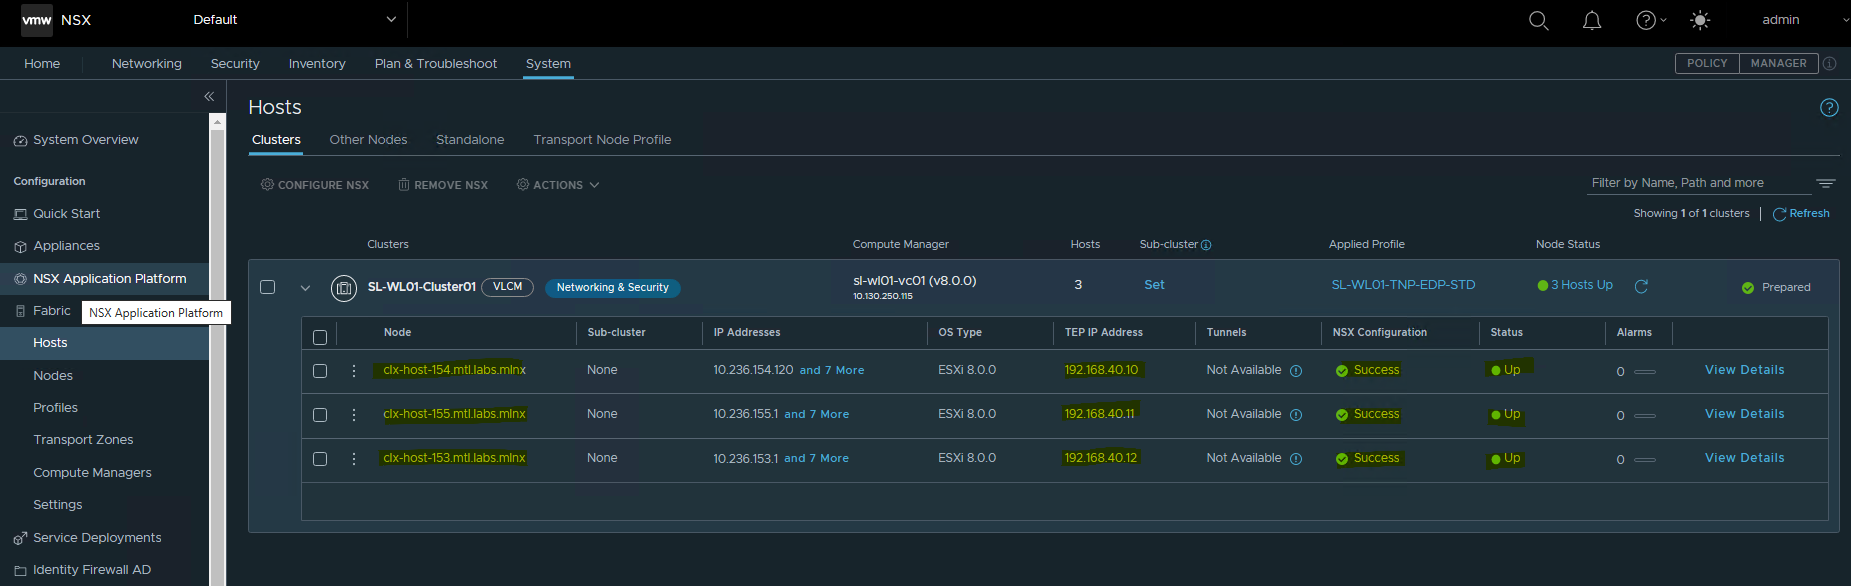Viewport: 1851px width, 586px height.
Task: Click the alarms bar for clx-host-153
Action: (x=1645, y=460)
